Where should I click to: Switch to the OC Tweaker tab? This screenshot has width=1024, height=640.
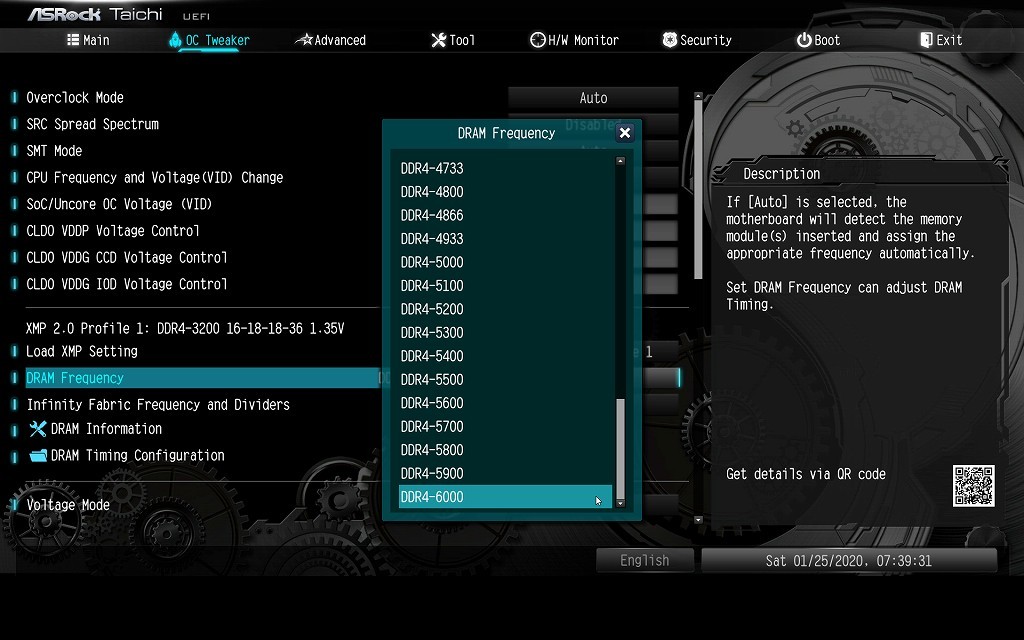click(x=209, y=40)
